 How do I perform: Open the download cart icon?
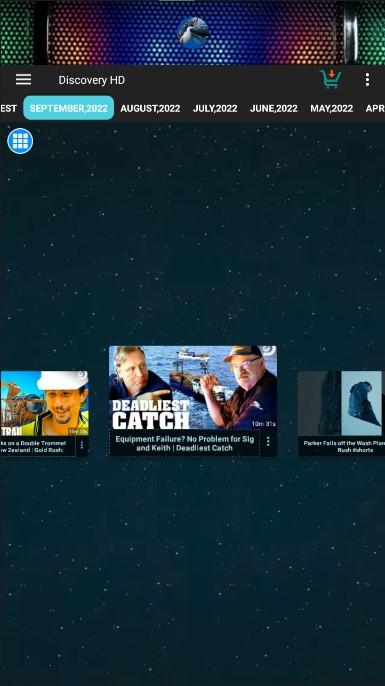[331, 79]
